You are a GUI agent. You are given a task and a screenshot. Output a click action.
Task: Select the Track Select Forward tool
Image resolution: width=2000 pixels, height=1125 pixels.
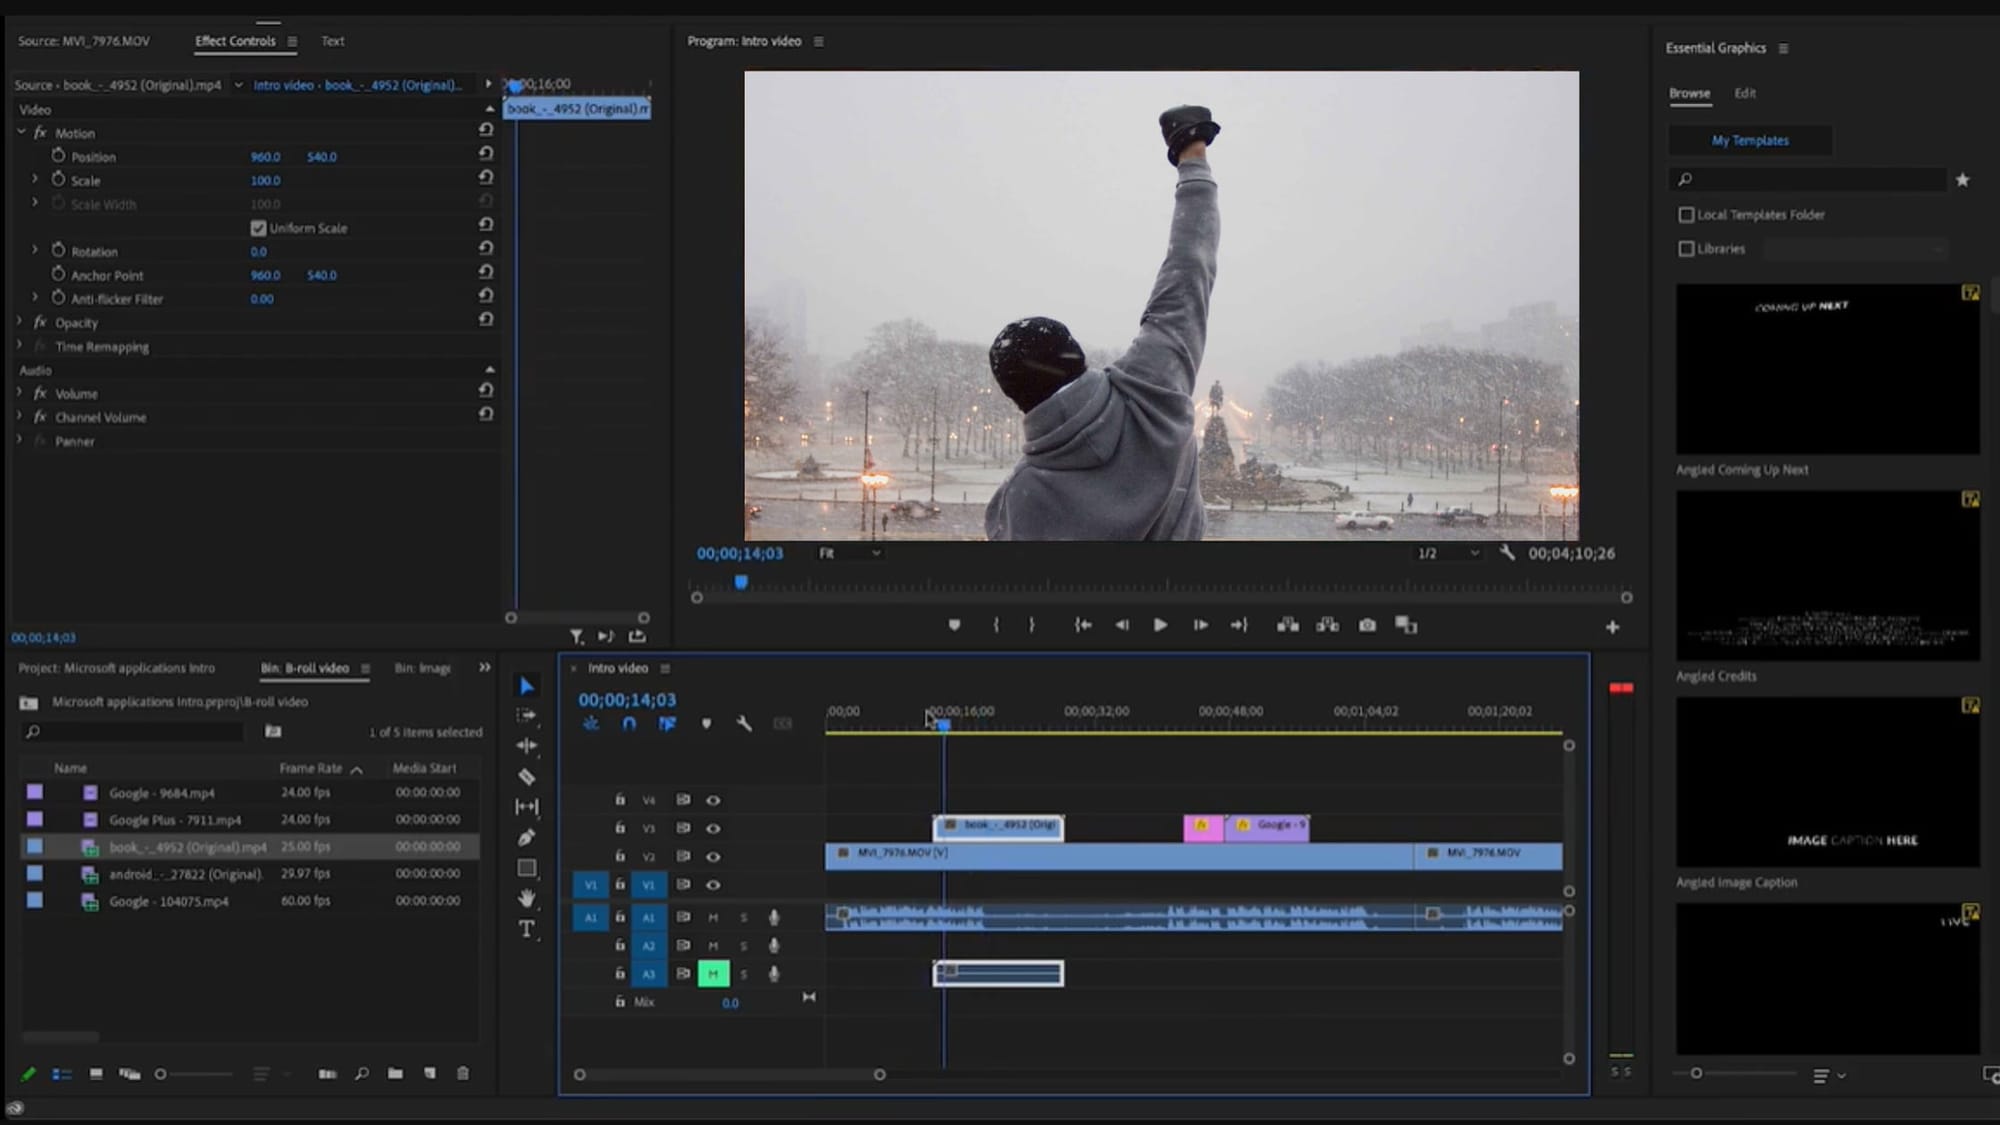[x=526, y=716]
